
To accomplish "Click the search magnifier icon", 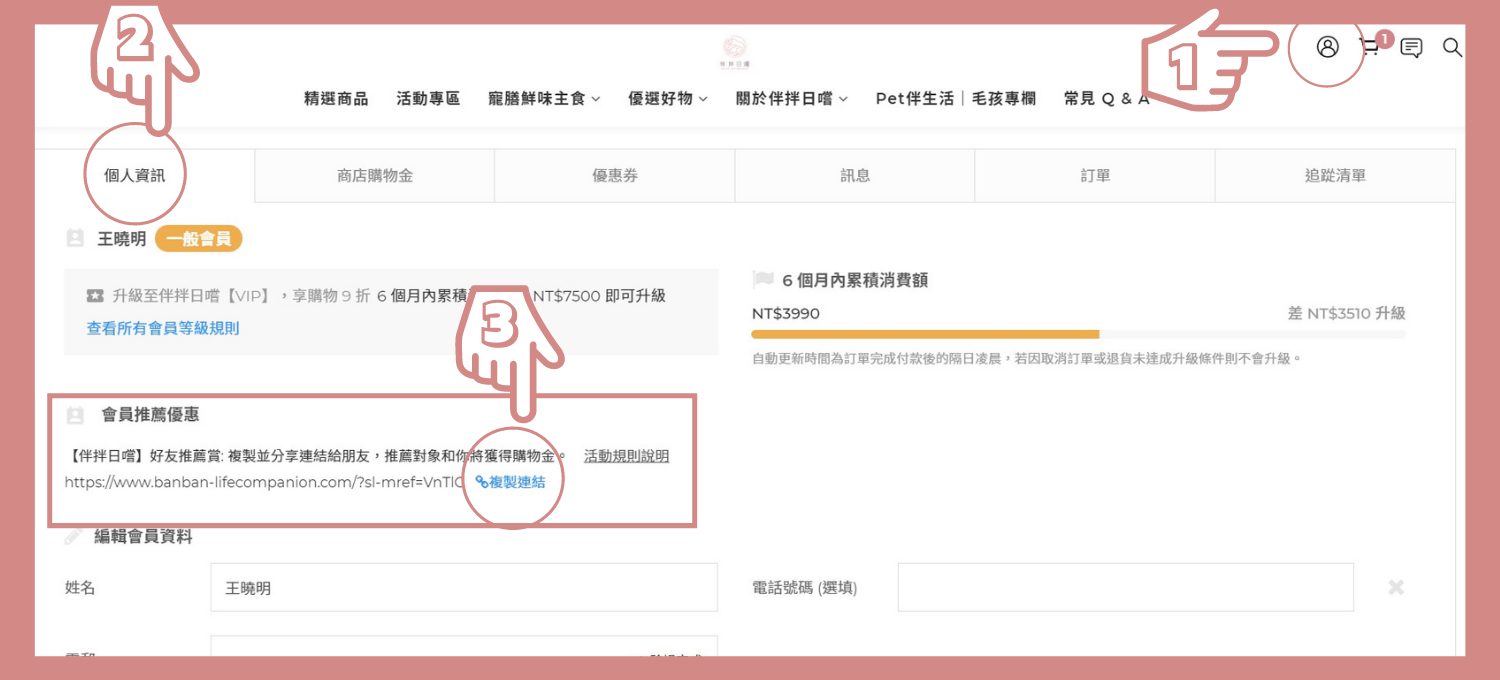I will click(1452, 47).
